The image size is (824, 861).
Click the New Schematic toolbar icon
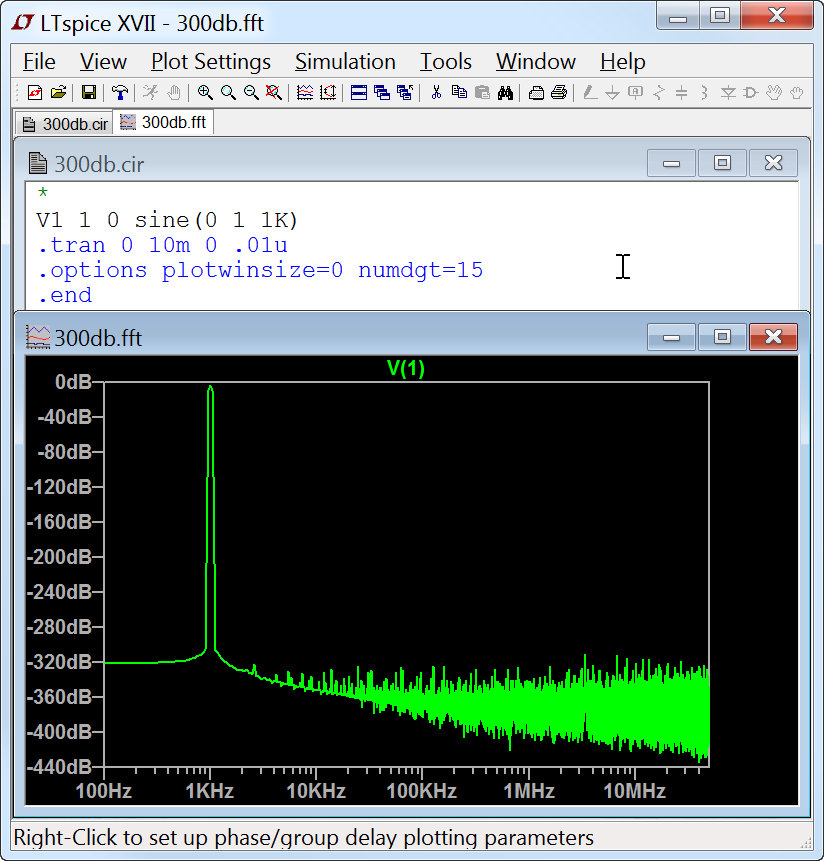pos(35,93)
